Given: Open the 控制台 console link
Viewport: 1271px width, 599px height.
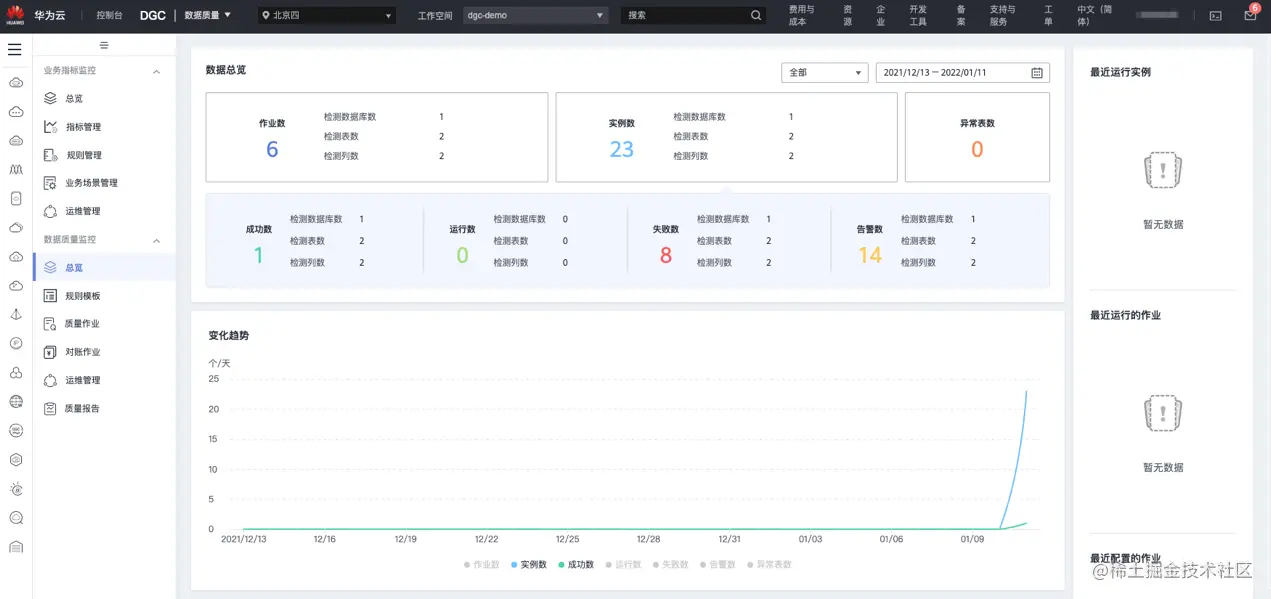Looking at the screenshot, I should [x=109, y=16].
